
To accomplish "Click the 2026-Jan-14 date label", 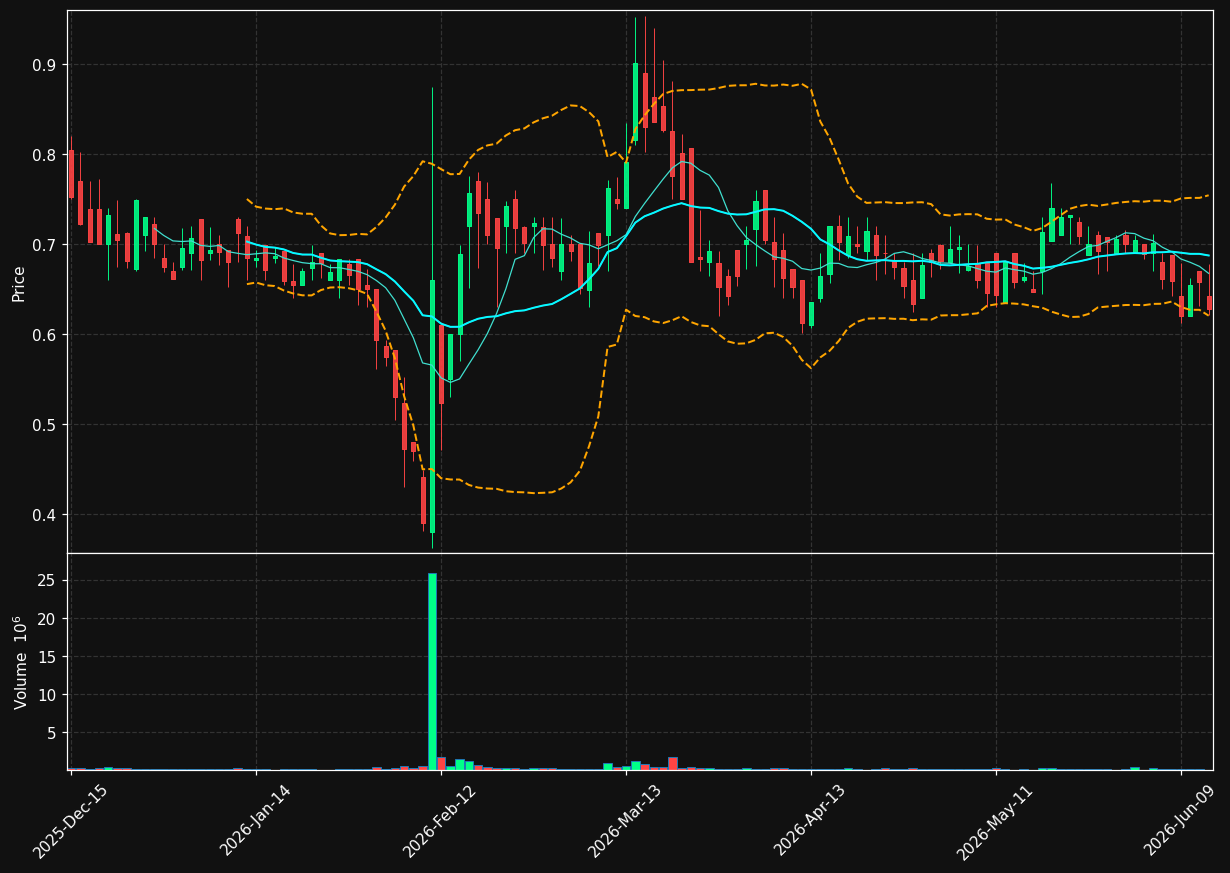I will 255,820.
